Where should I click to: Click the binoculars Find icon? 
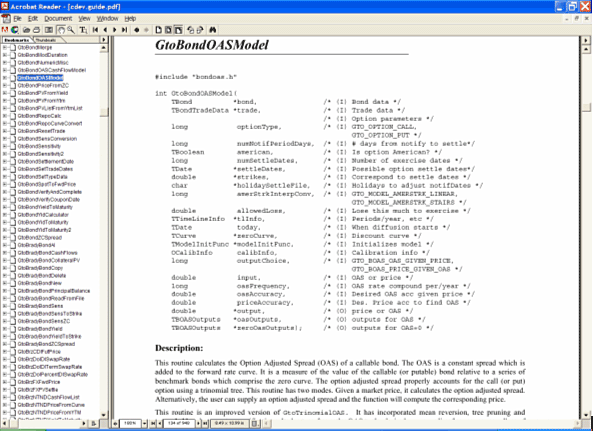tap(213, 30)
